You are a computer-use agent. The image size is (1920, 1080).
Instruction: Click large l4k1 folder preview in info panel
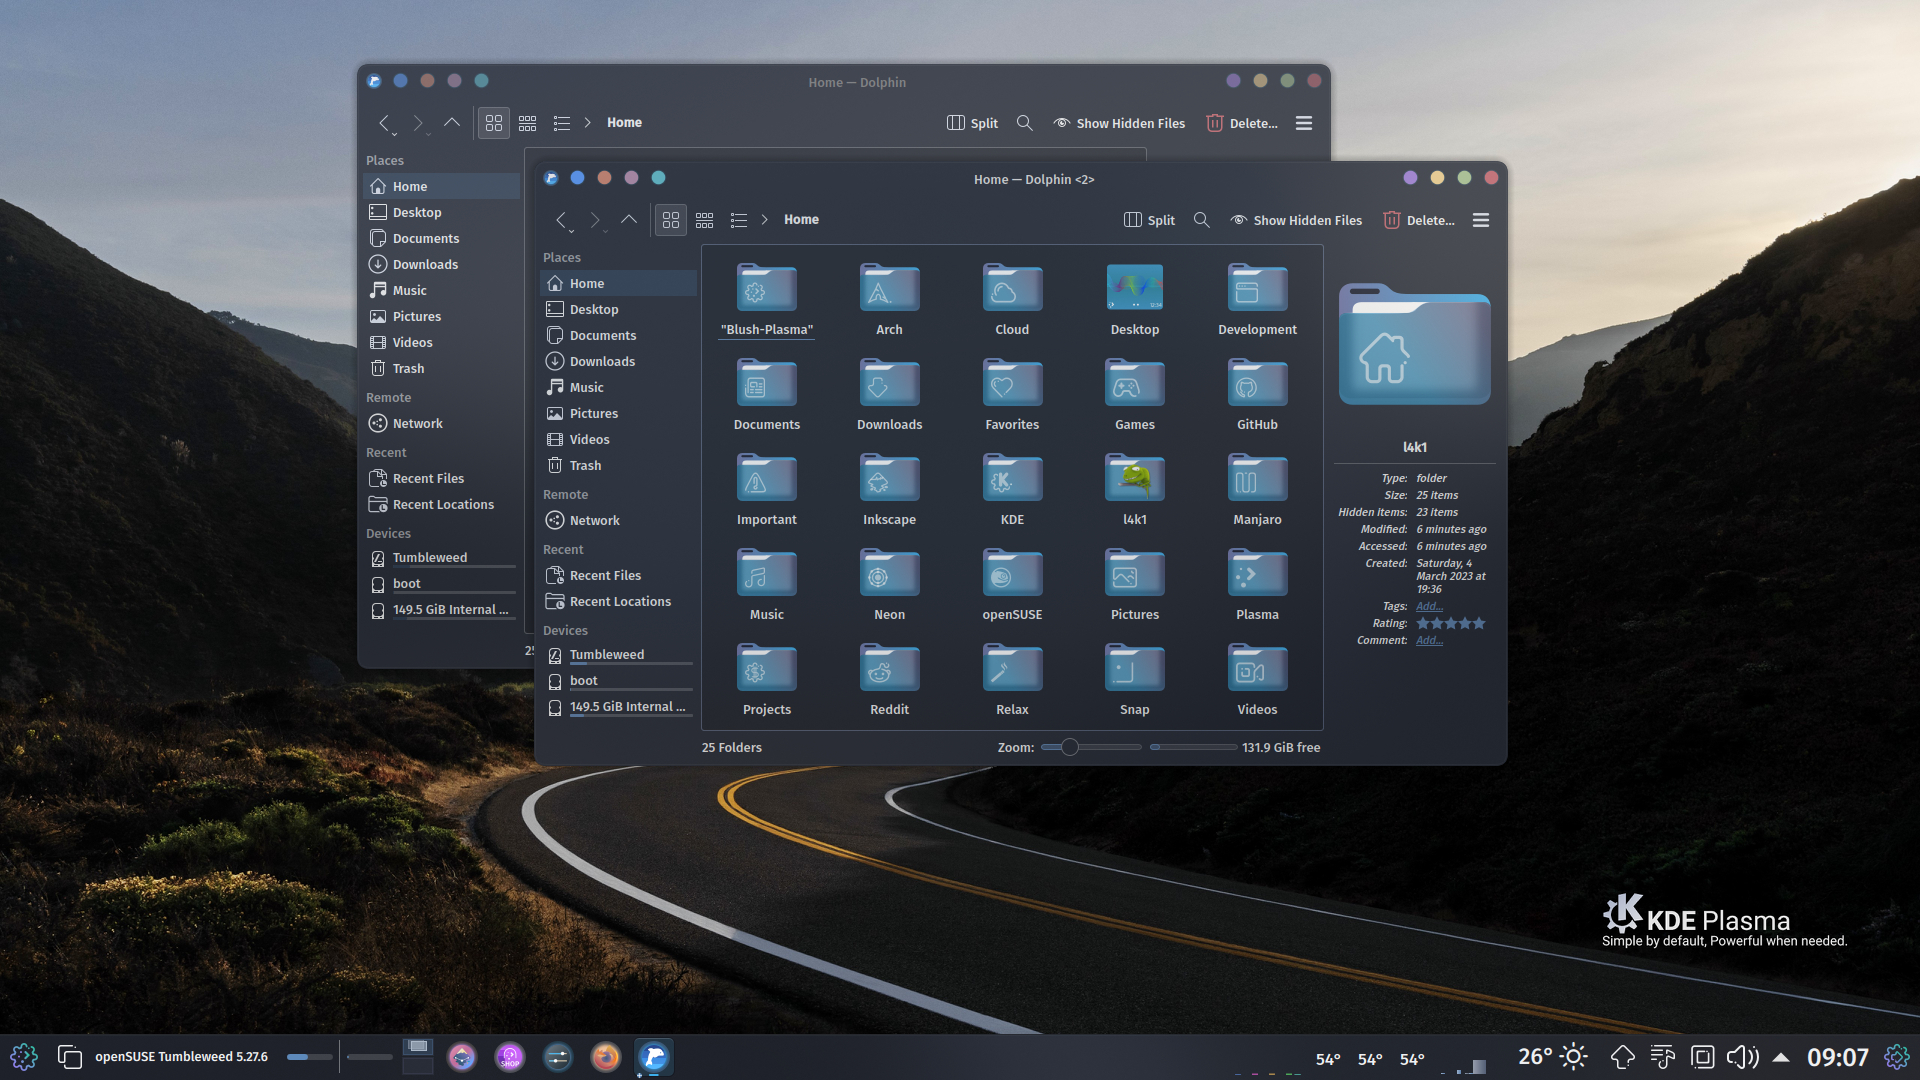(1414, 345)
